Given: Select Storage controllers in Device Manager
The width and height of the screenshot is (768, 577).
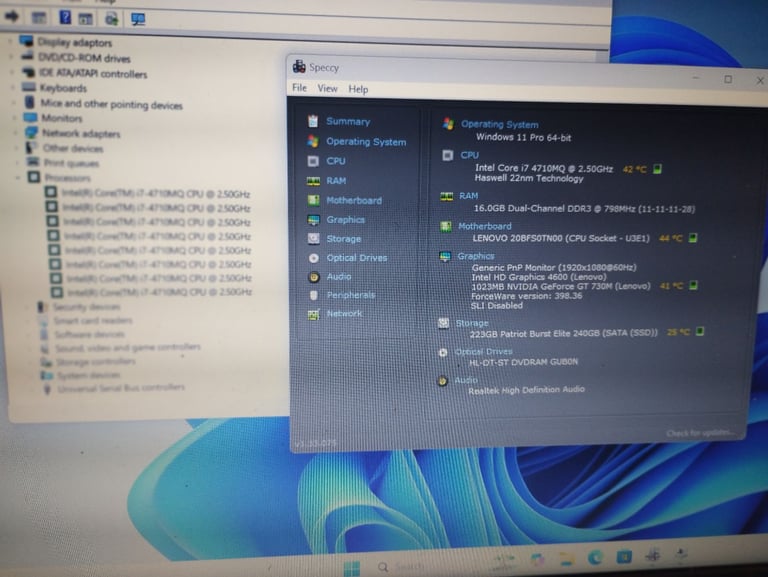Looking at the screenshot, I should point(96,362).
